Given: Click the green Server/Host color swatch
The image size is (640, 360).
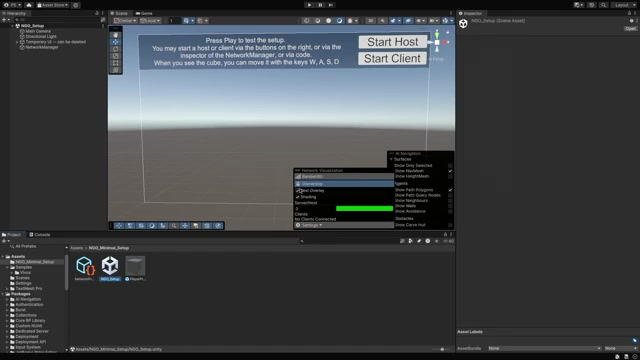Looking at the screenshot, I should tap(364, 209).
